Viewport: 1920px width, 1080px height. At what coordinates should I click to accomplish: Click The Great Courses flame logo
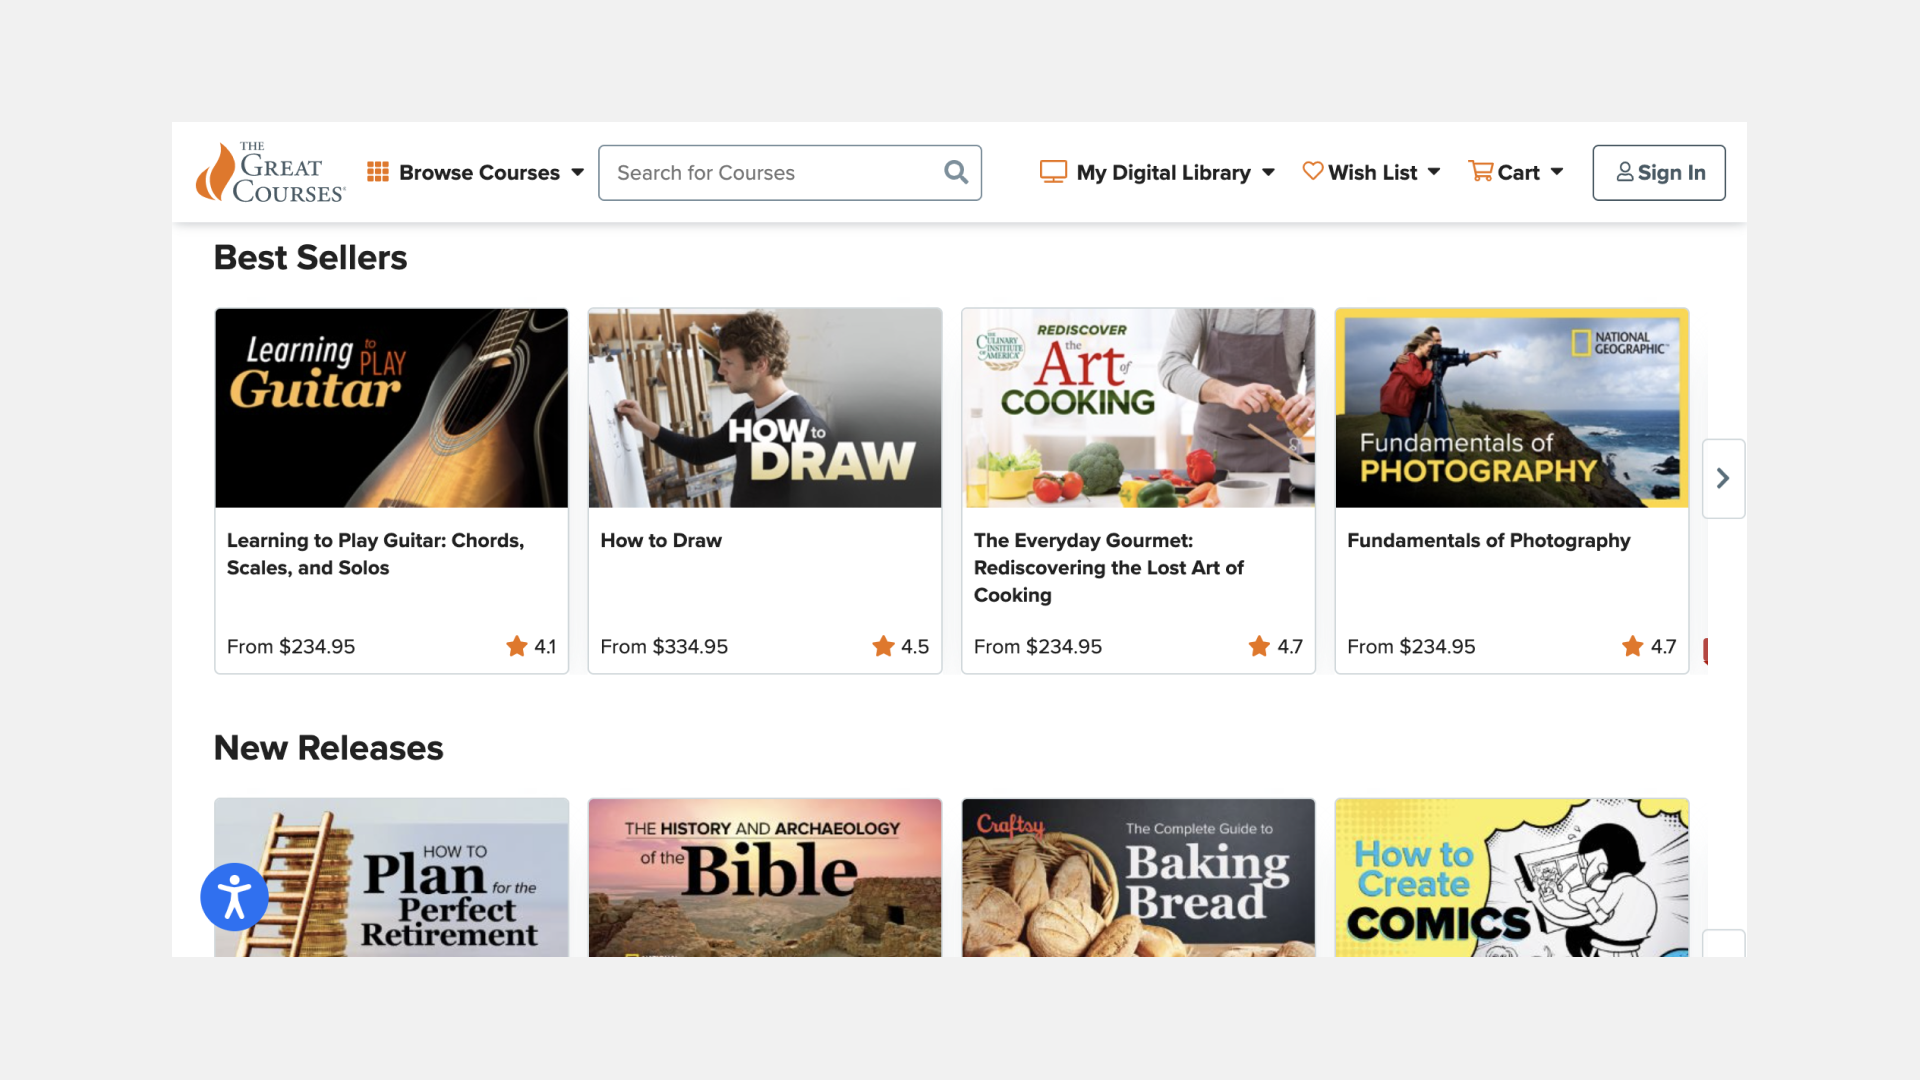point(214,173)
